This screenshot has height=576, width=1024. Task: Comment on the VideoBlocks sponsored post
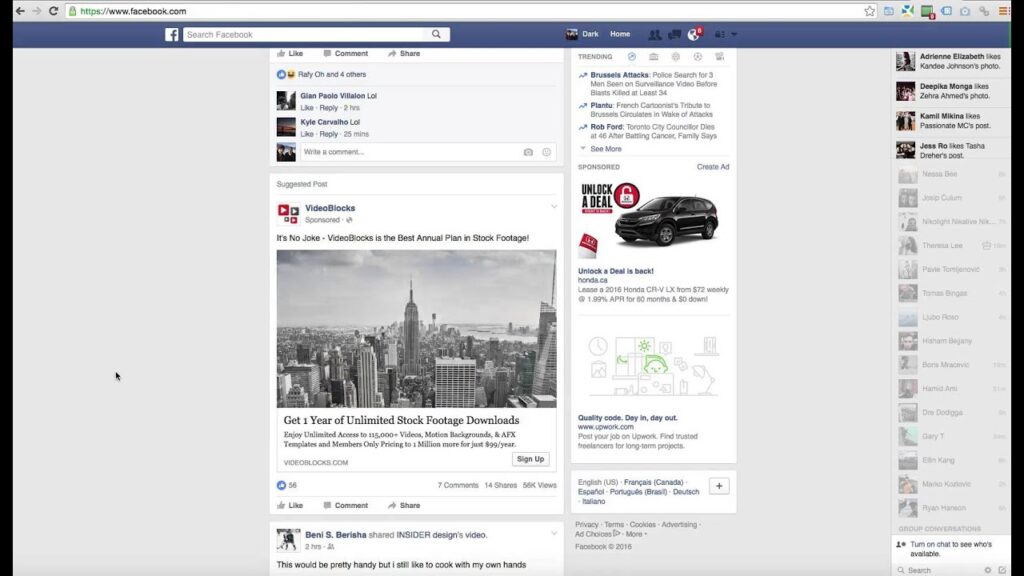point(345,505)
